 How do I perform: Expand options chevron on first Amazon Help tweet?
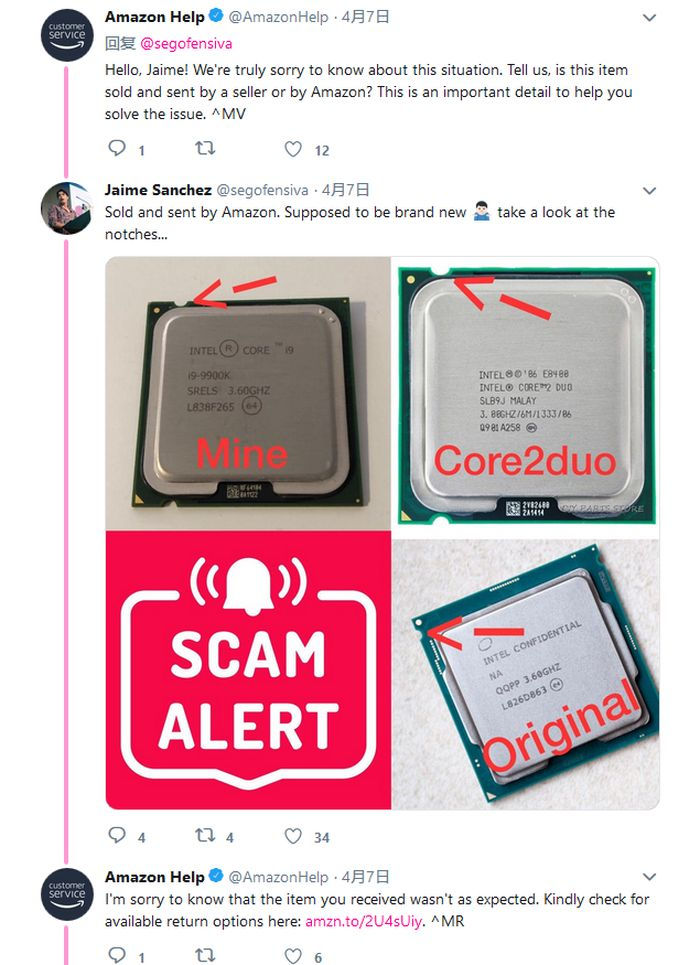pyautogui.click(x=649, y=18)
